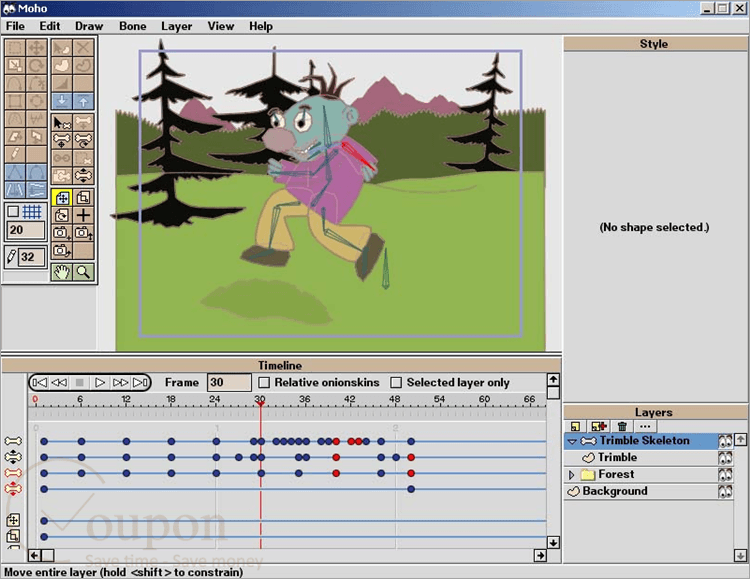
Task: Select the Select Bone tool
Action: tap(62, 122)
